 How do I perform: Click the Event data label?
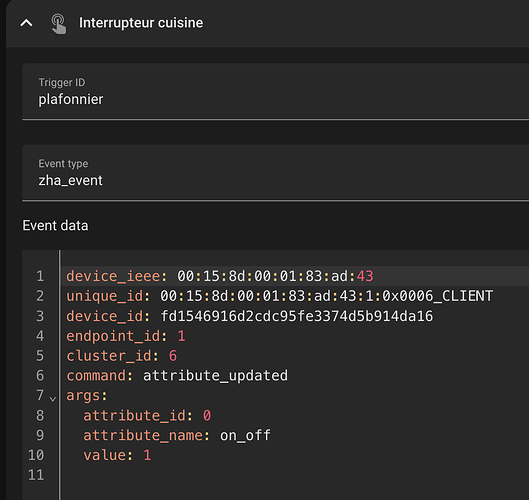55,225
